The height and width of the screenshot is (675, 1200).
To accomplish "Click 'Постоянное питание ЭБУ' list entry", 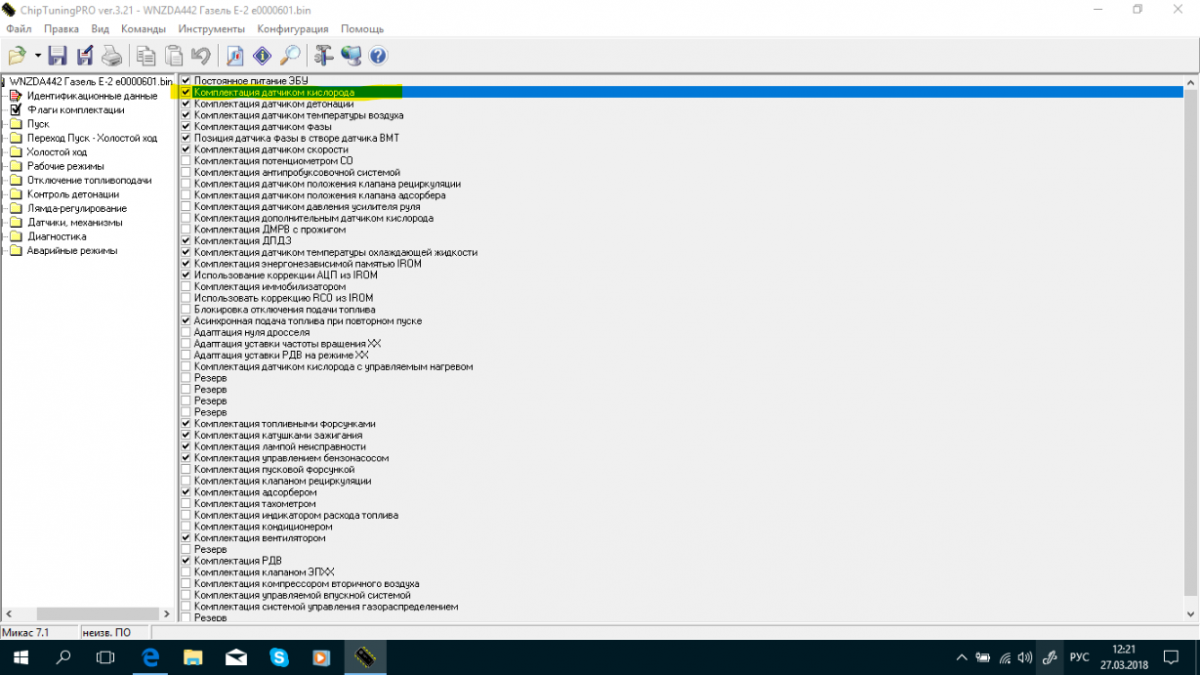I will [x=251, y=80].
